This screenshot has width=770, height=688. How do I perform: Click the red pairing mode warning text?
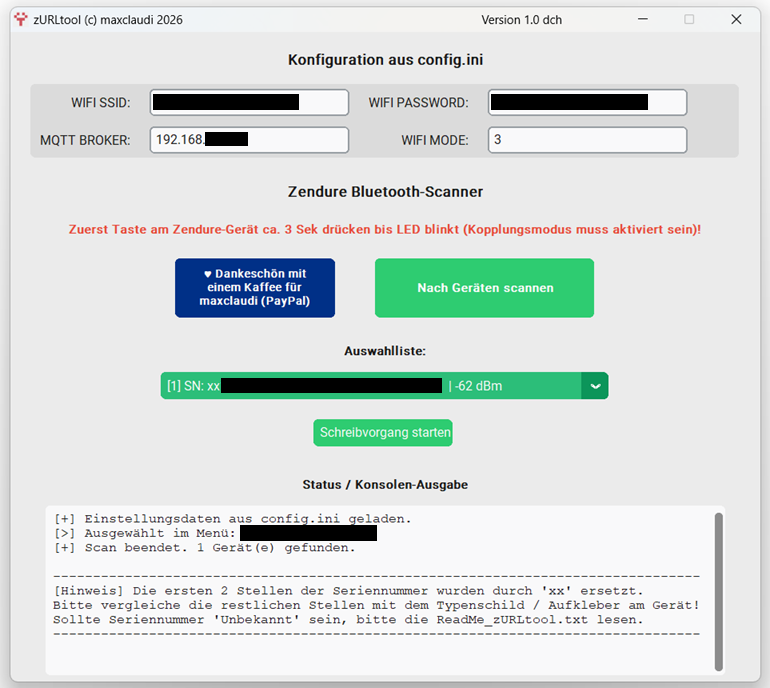385,229
